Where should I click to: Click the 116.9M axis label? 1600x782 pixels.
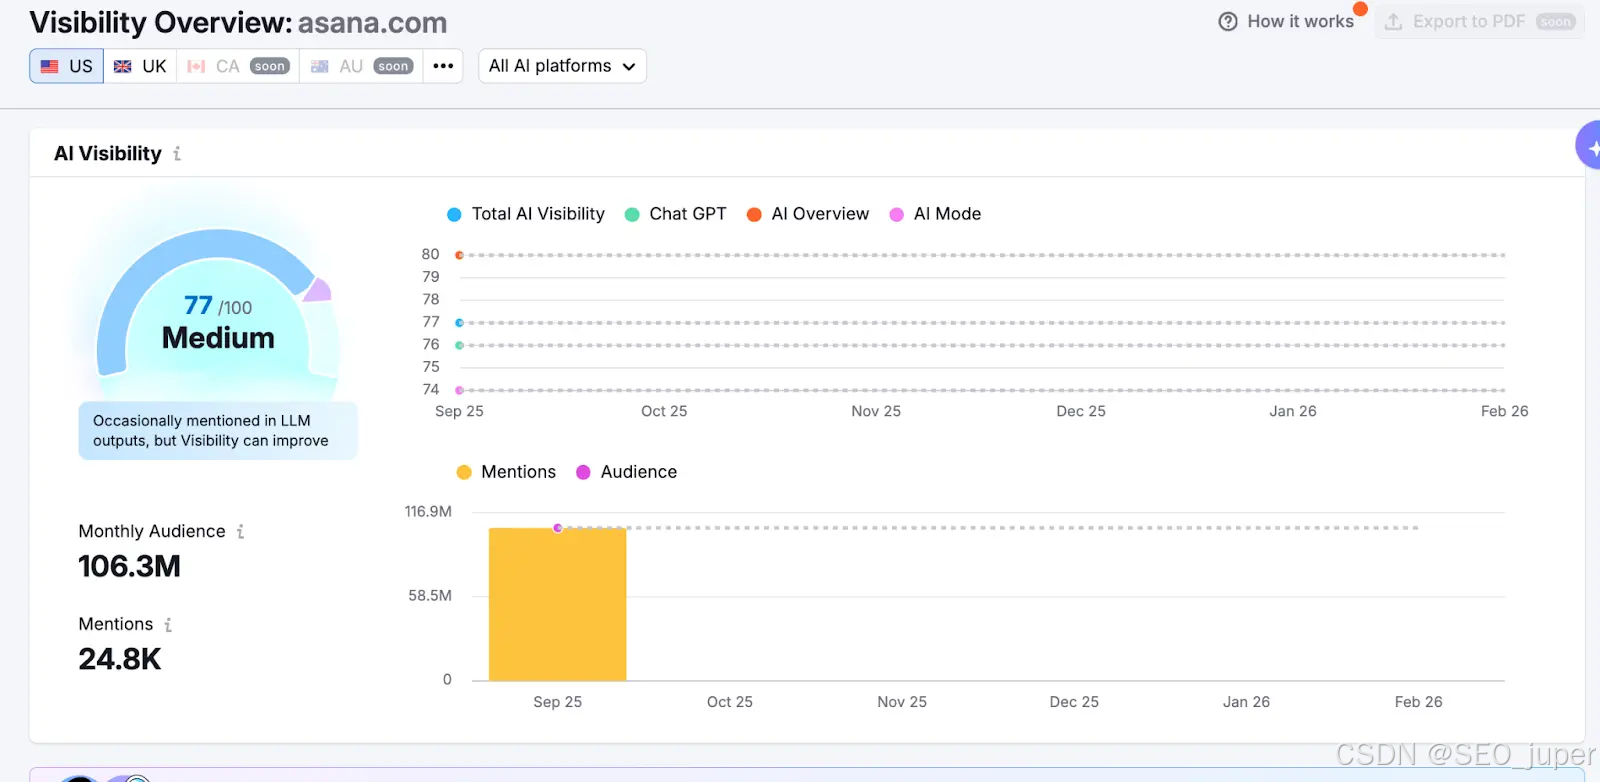(x=428, y=511)
